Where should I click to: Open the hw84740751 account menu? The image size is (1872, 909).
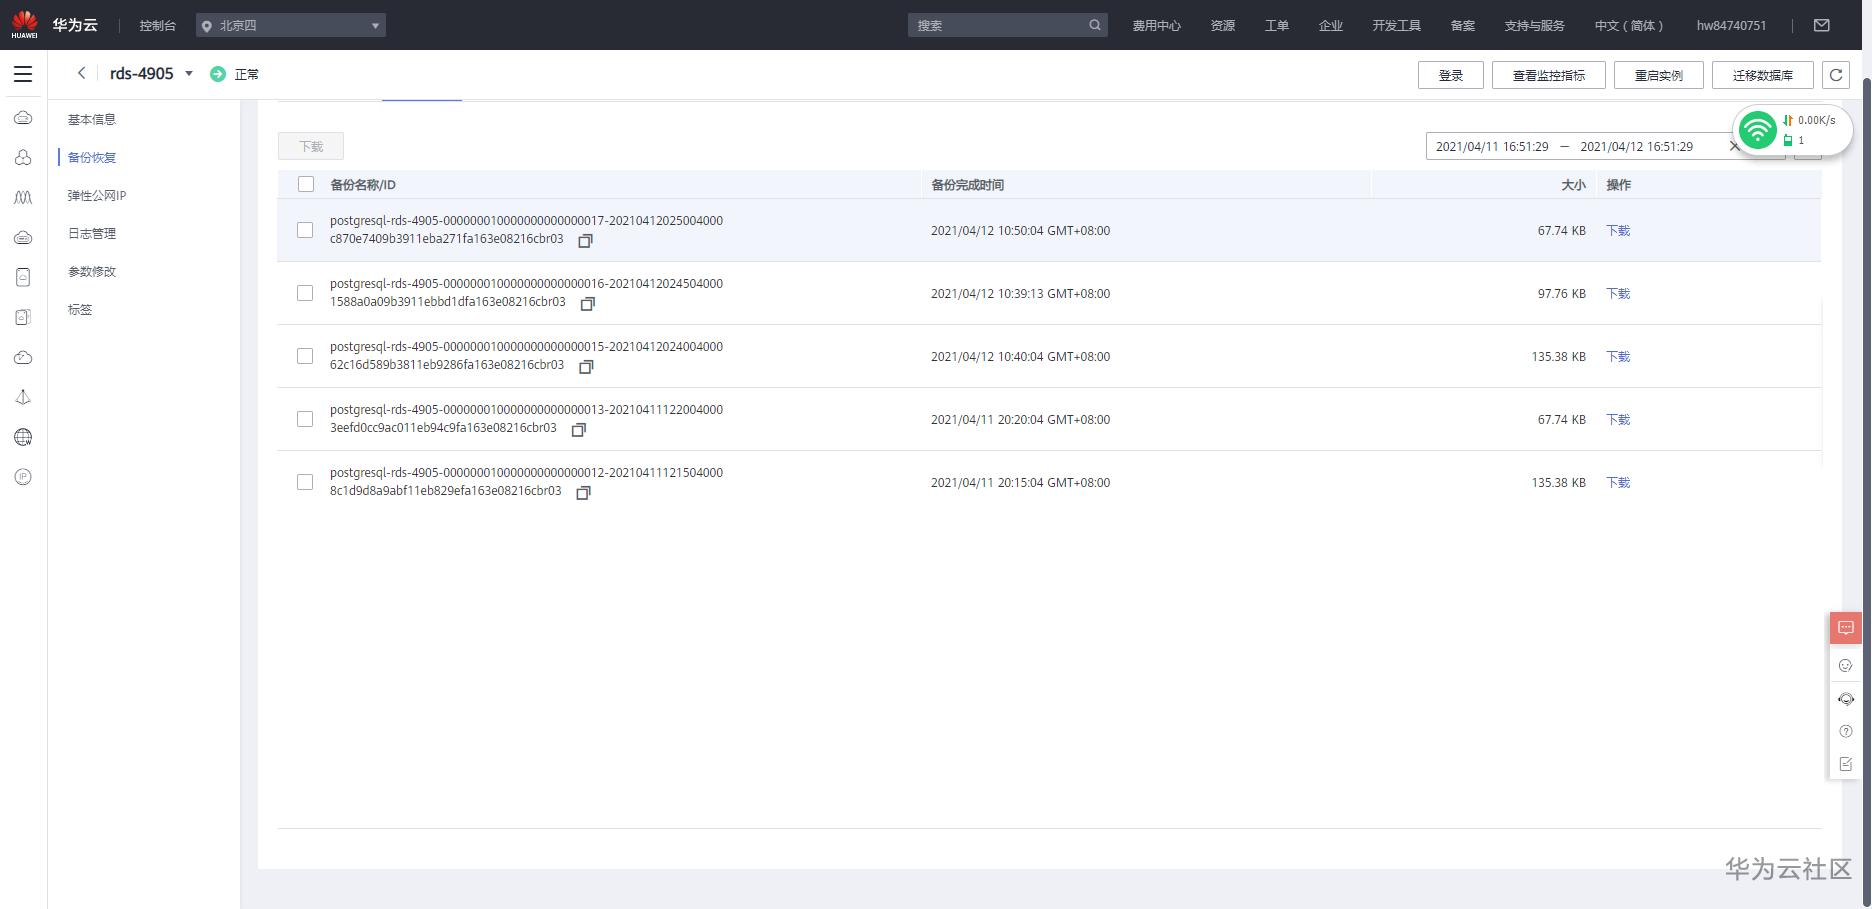(1731, 25)
